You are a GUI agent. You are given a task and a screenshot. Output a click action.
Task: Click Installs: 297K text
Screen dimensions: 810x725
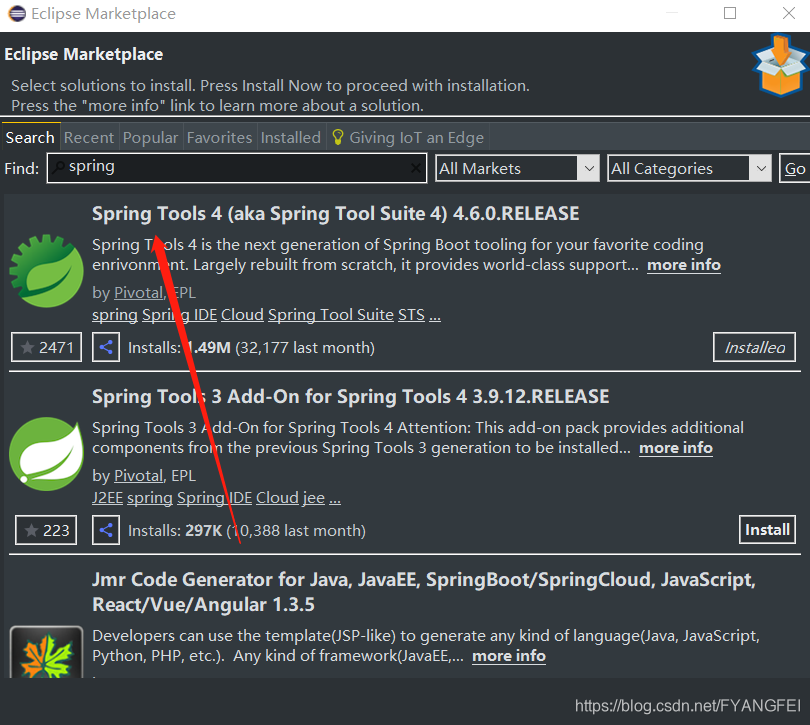[x=175, y=531]
